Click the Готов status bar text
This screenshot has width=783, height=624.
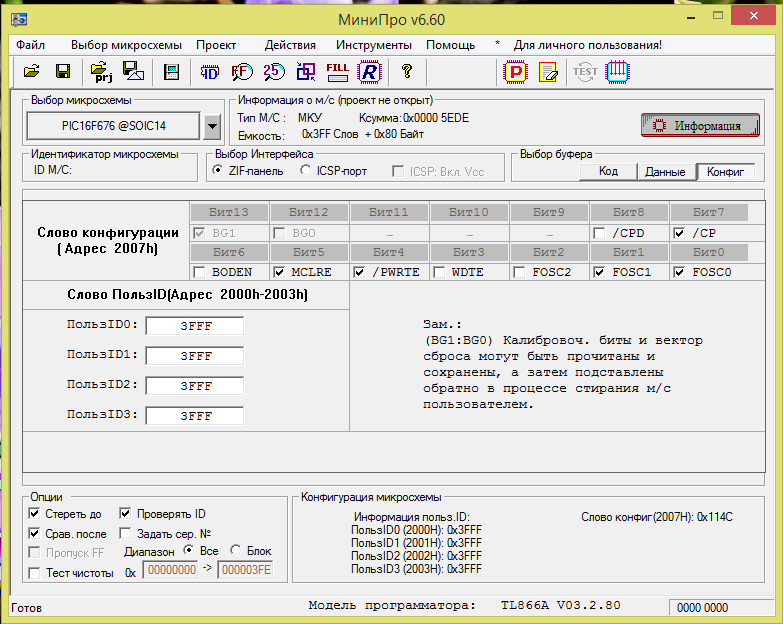click(x=26, y=608)
